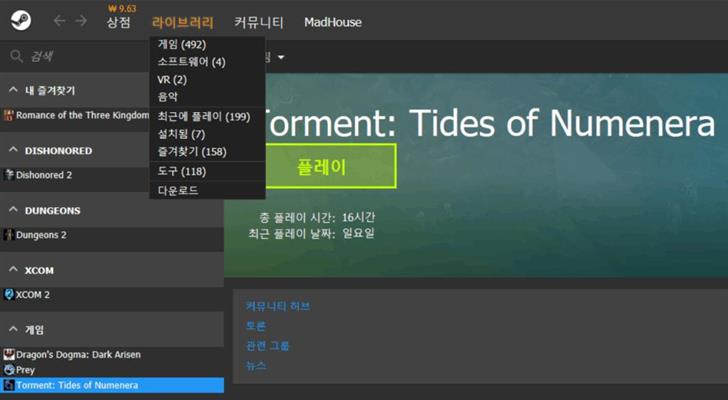This screenshot has height=400, width=728.
Task: Click the search magnifier icon
Action: pos(16,57)
